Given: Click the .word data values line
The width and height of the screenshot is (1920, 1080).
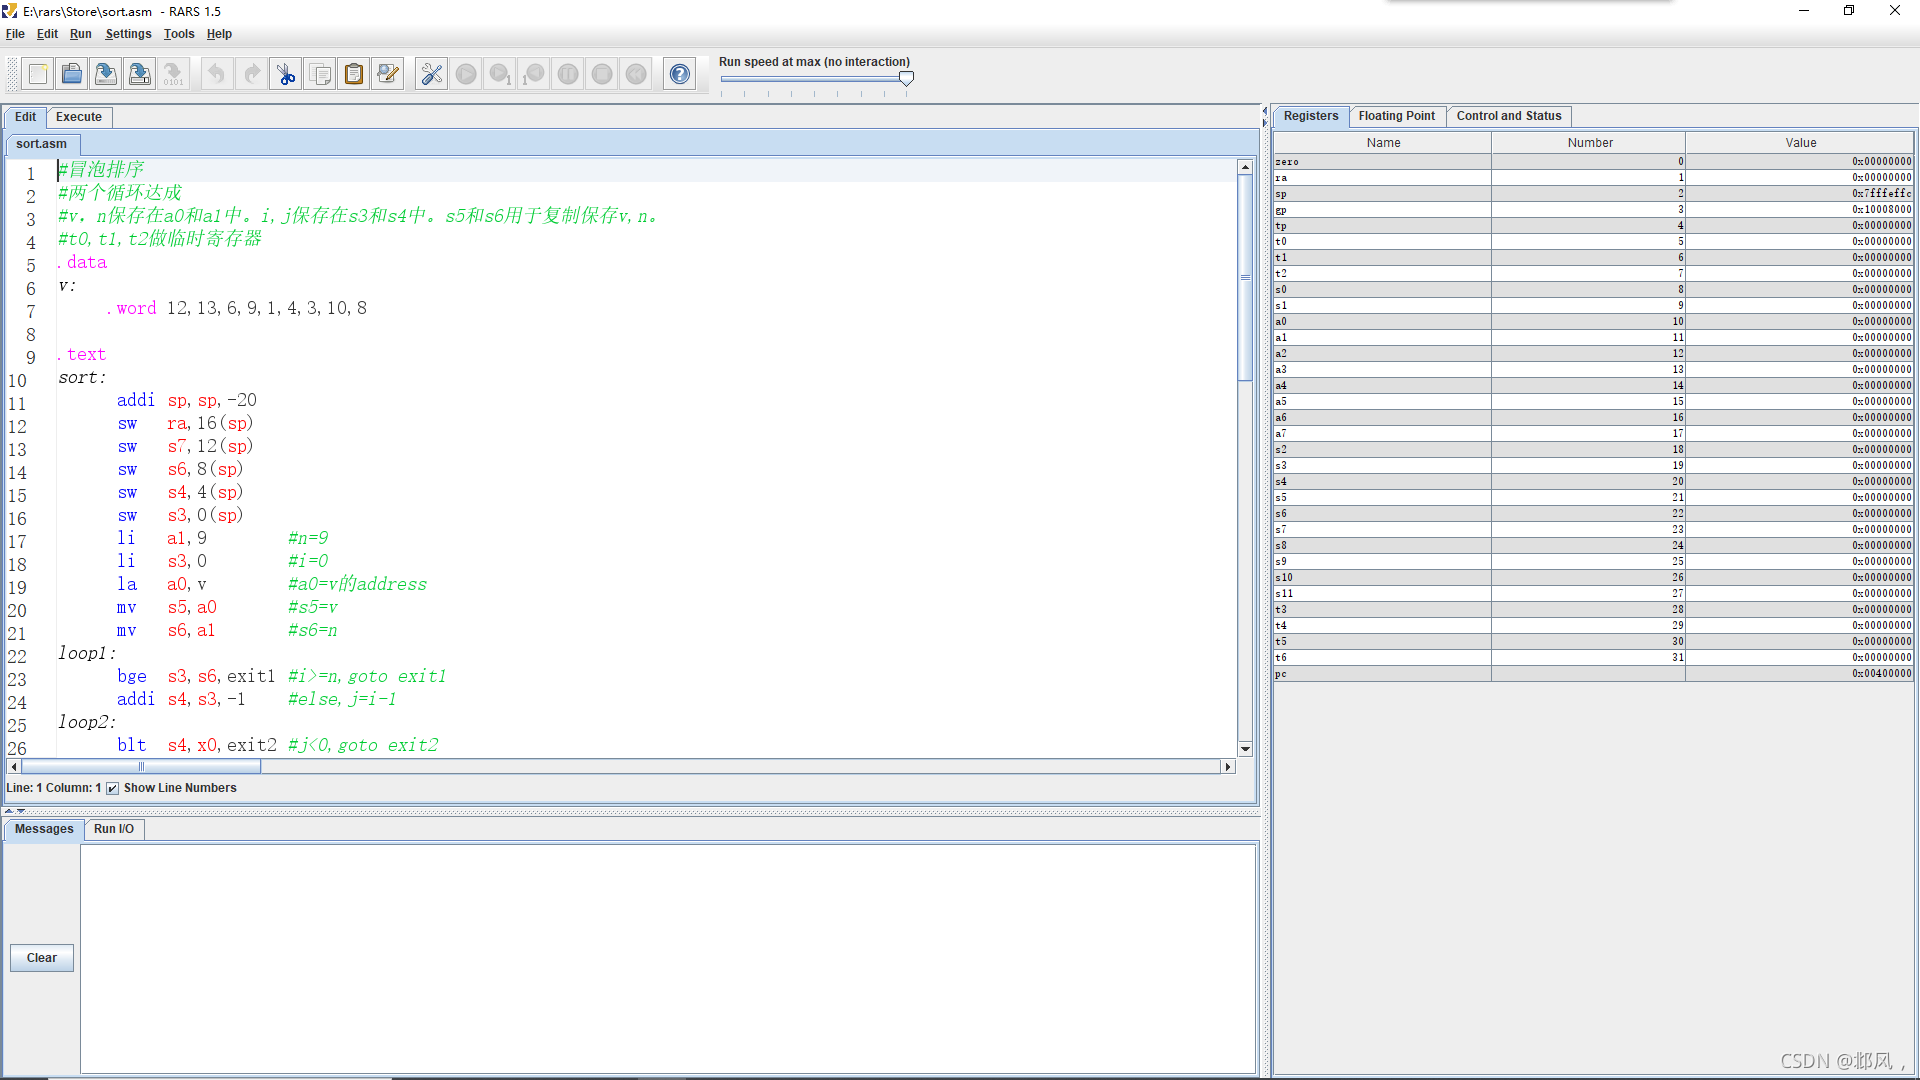Looking at the screenshot, I should [x=237, y=308].
